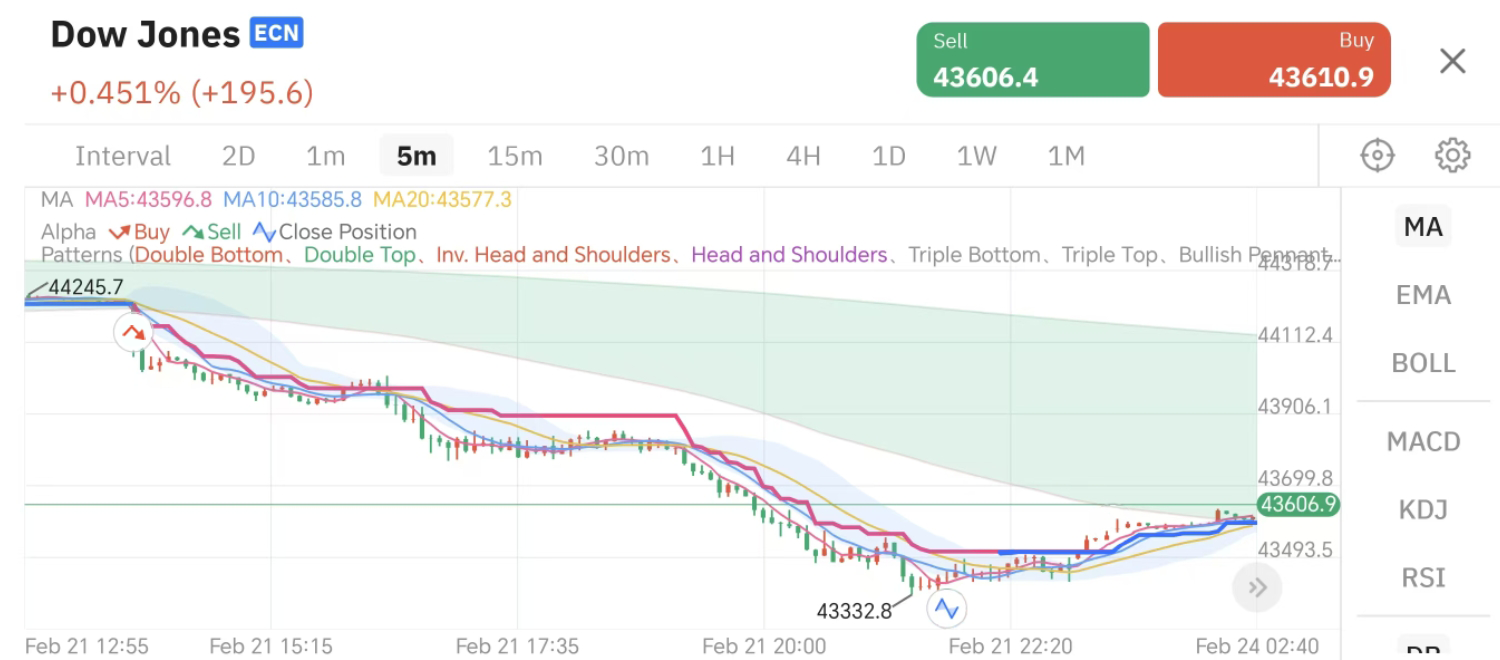Enable the MACD indicator
Image resolution: width=1500 pixels, height=660 pixels.
click(x=1422, y=441)
